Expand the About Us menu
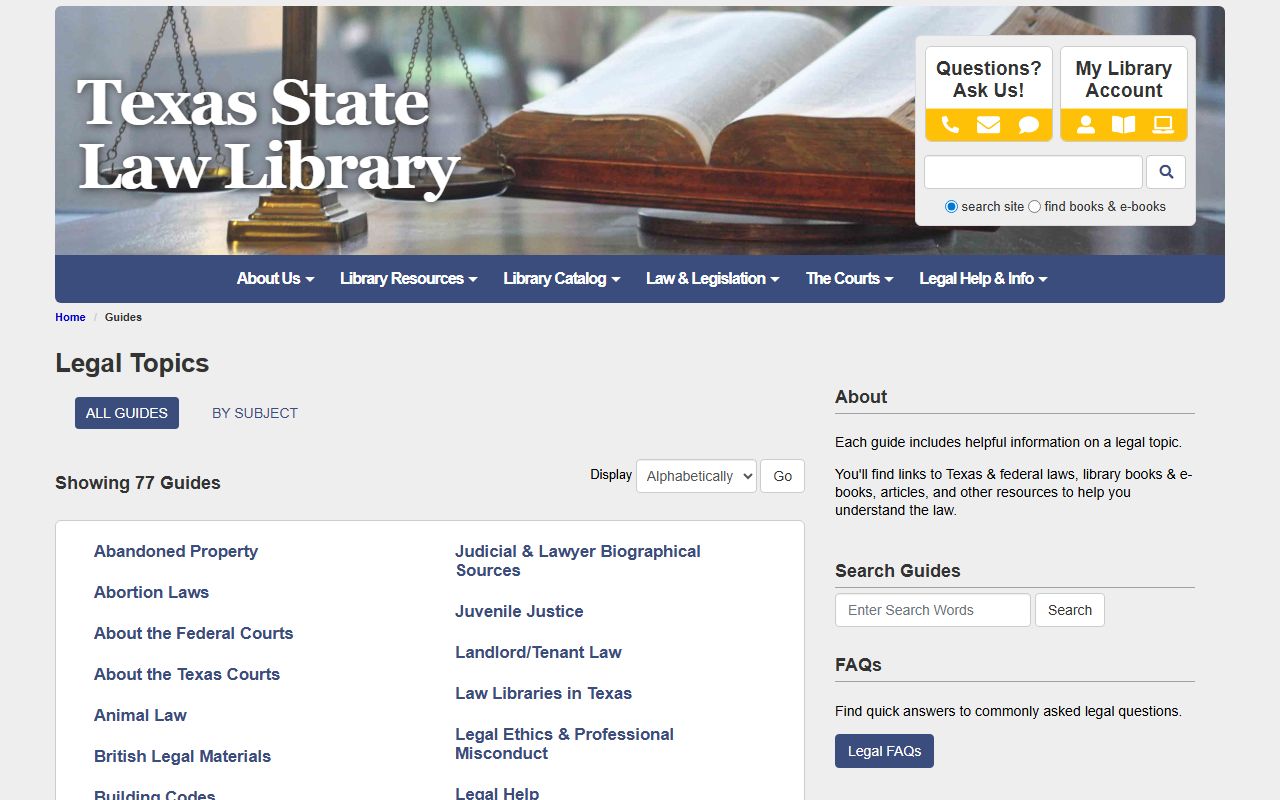1280x800 pixels. tap(275, 279)
